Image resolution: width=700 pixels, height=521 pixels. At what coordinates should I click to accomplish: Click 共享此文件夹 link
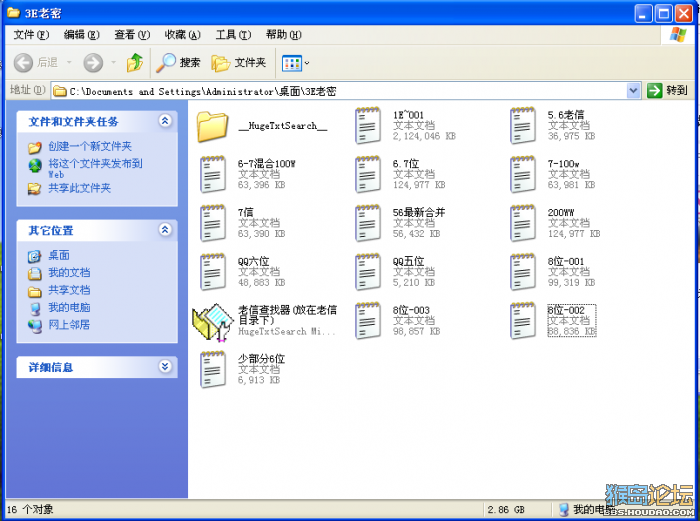79,188
